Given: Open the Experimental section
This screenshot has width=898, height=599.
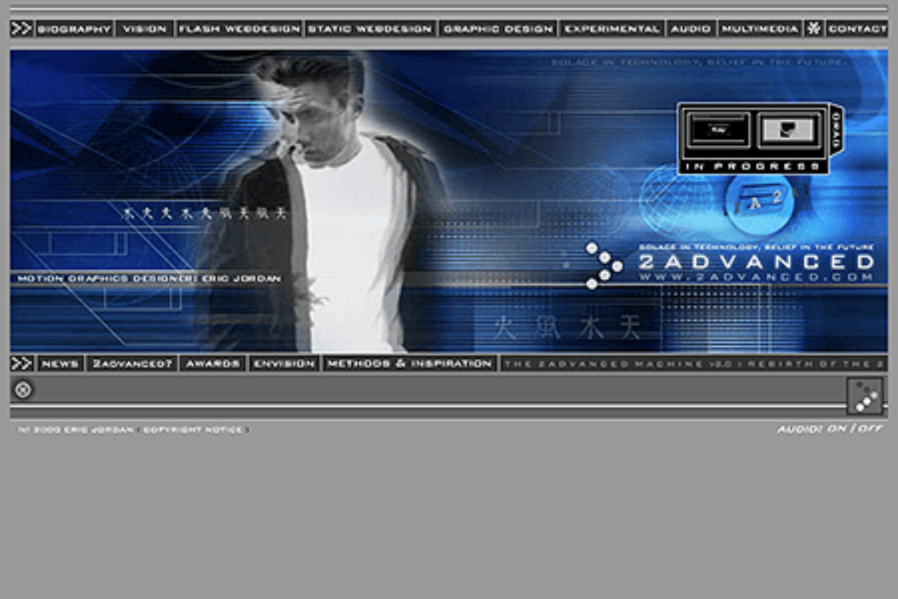Looking at the screenshot, I should (612, 29).
